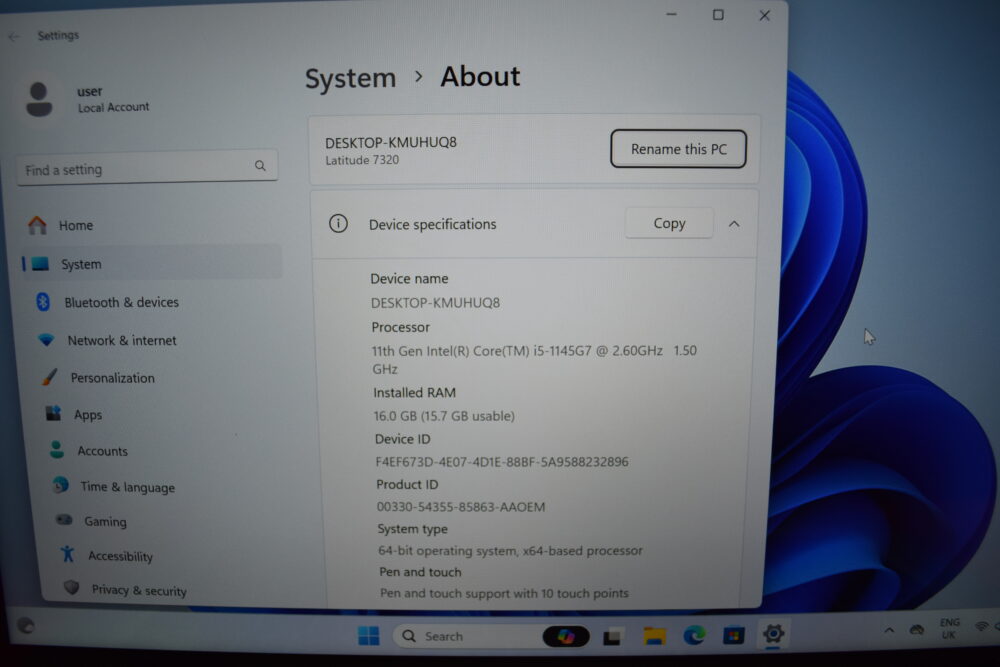Click Product ID value 00330-54355-85863-AAOEM
This screenshot has width=1000, height=667.
[x=460, y=506]
